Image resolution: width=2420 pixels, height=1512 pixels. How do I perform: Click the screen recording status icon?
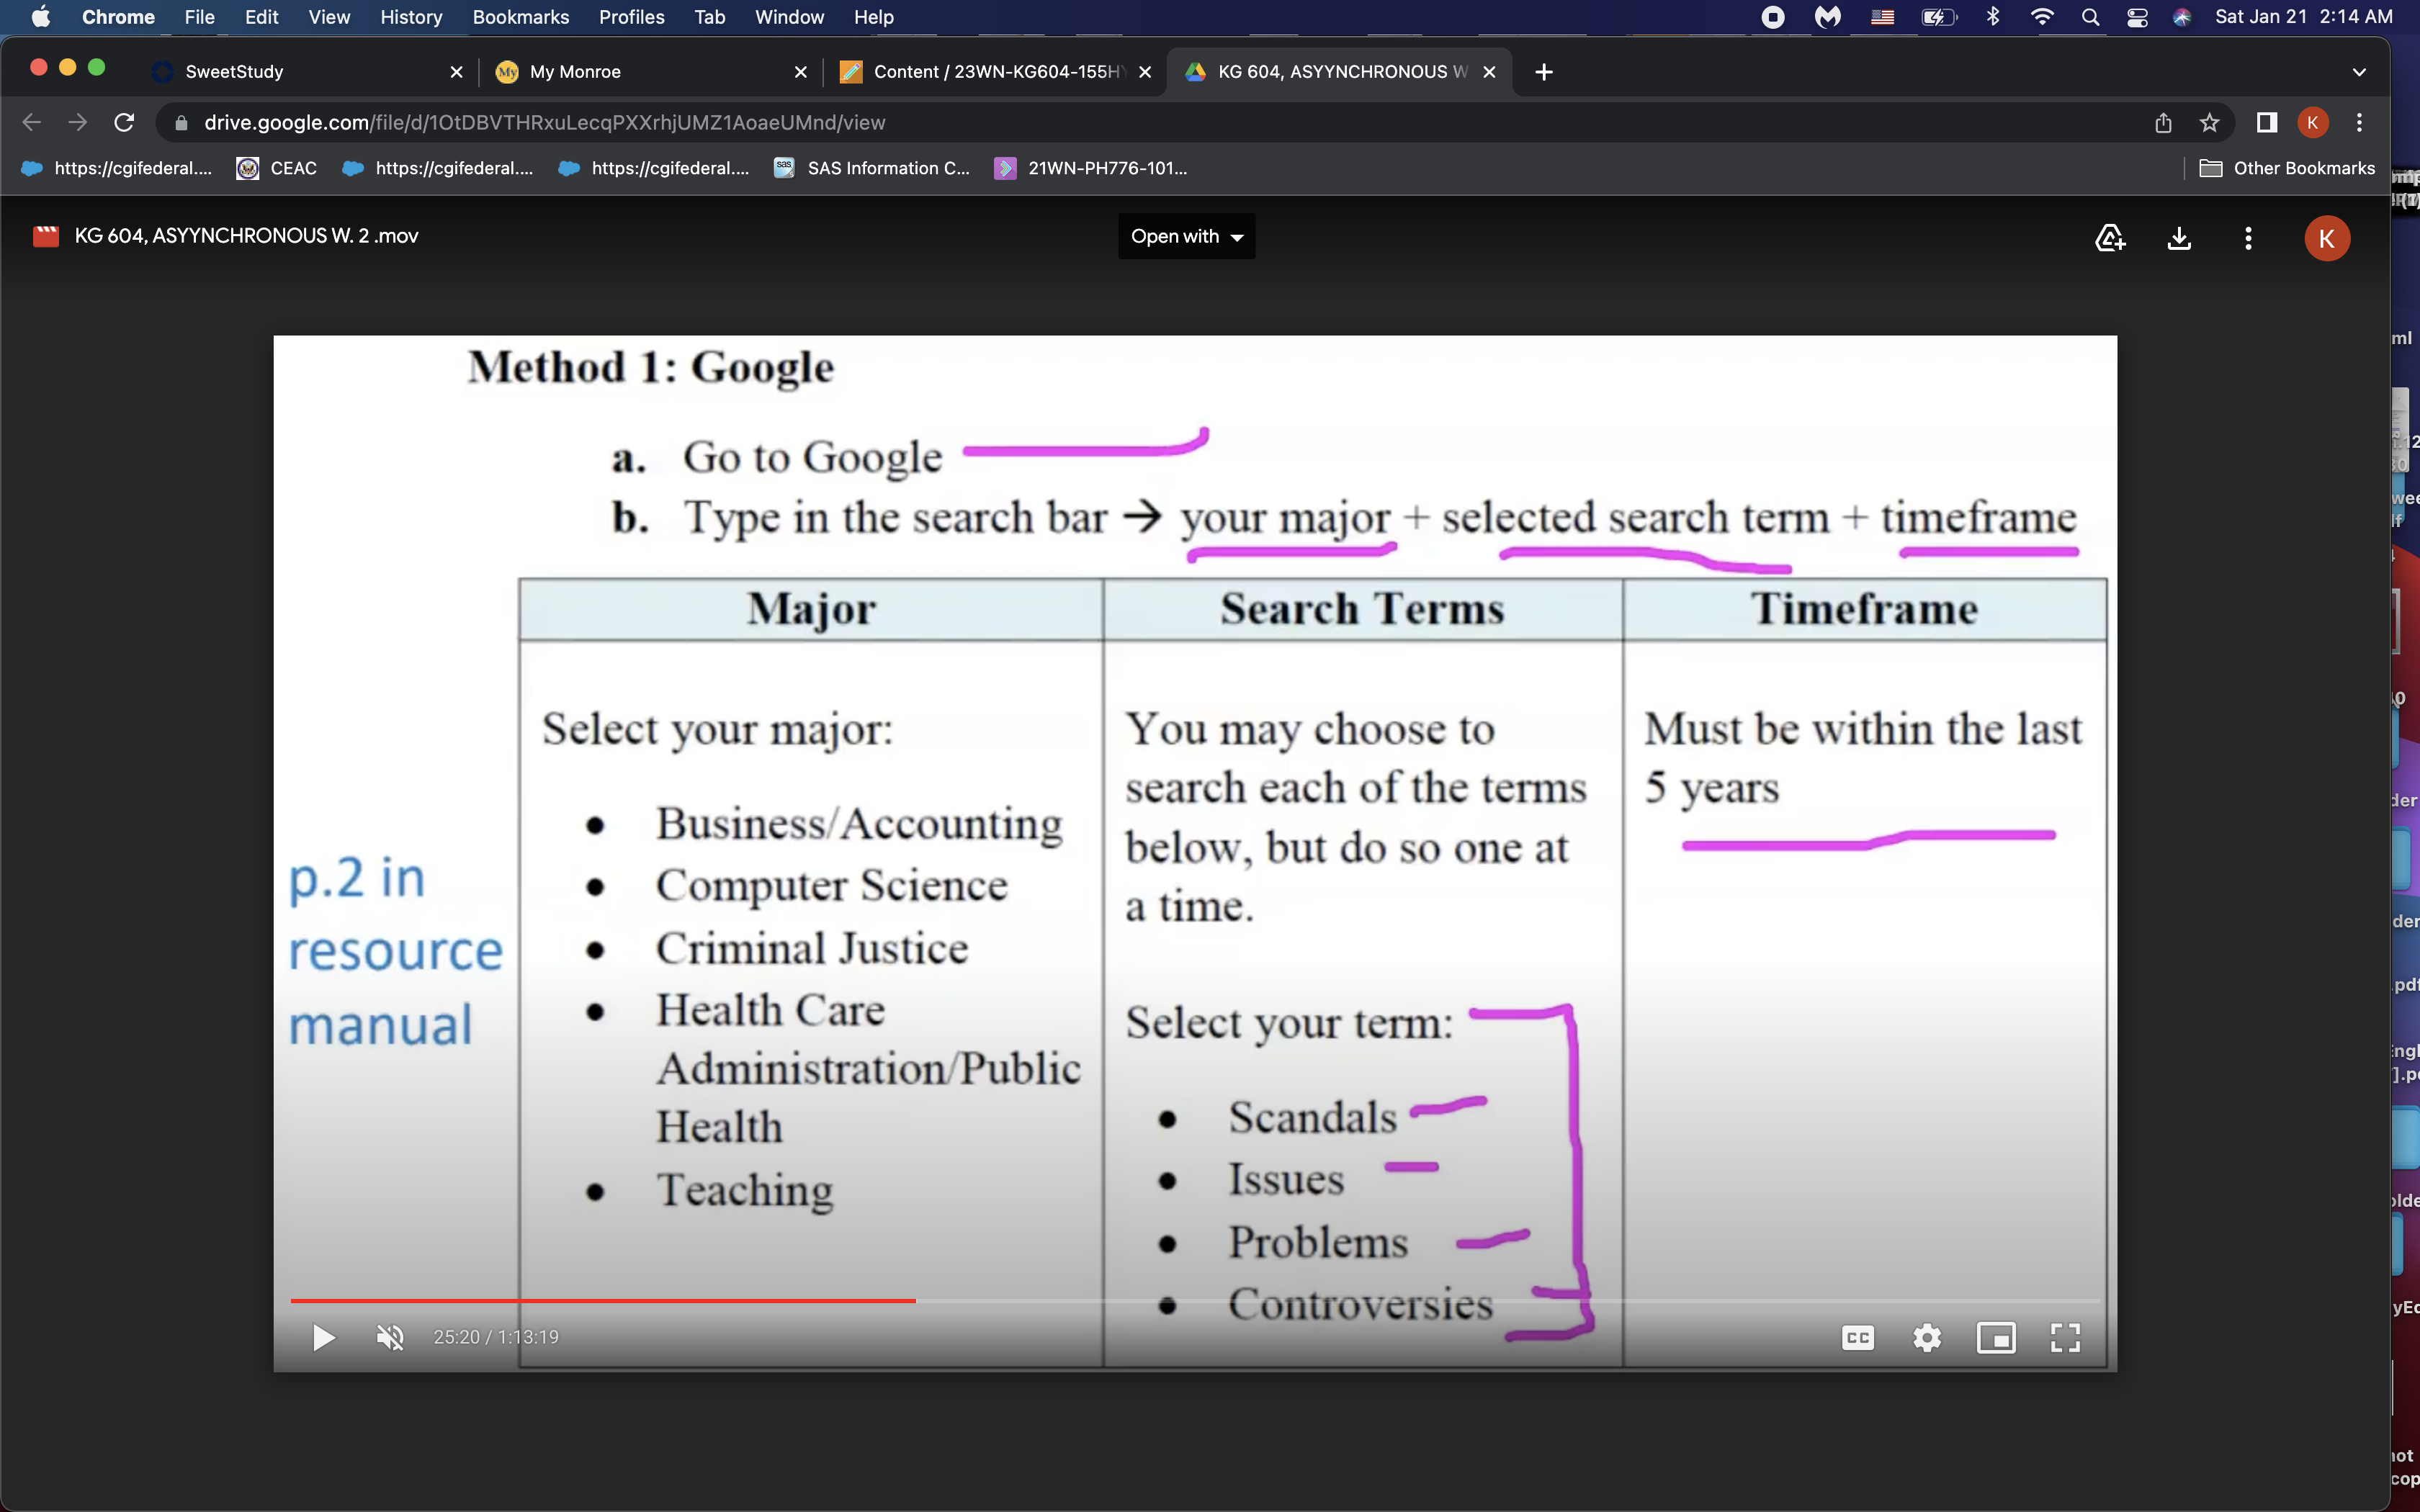pos(1772,17)
